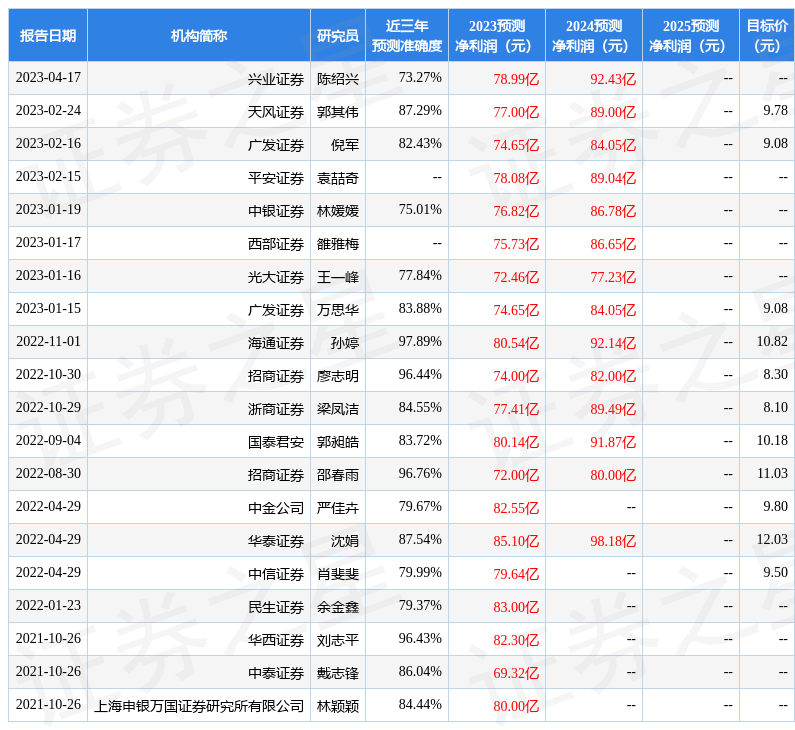Click researcher 余金鑫
795x730 pixels.
pos(338,606)
